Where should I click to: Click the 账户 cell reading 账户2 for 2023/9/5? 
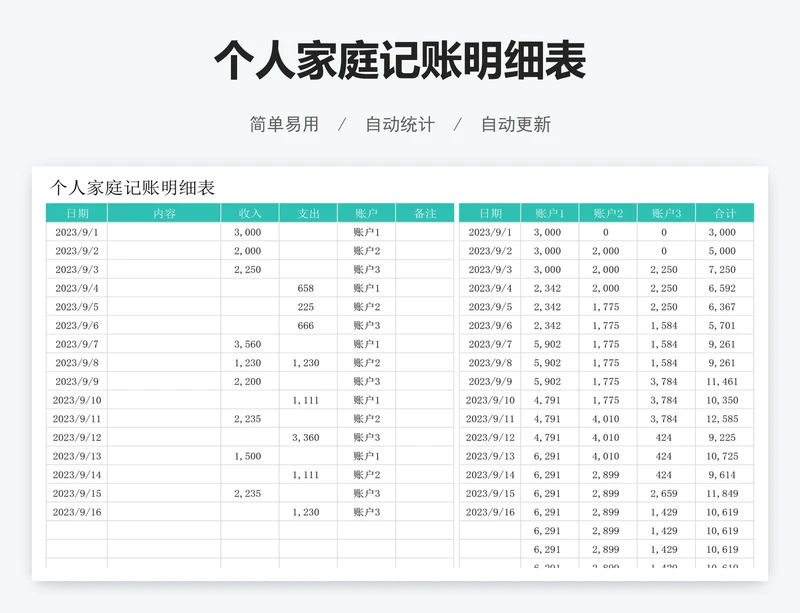coord(366,307)
